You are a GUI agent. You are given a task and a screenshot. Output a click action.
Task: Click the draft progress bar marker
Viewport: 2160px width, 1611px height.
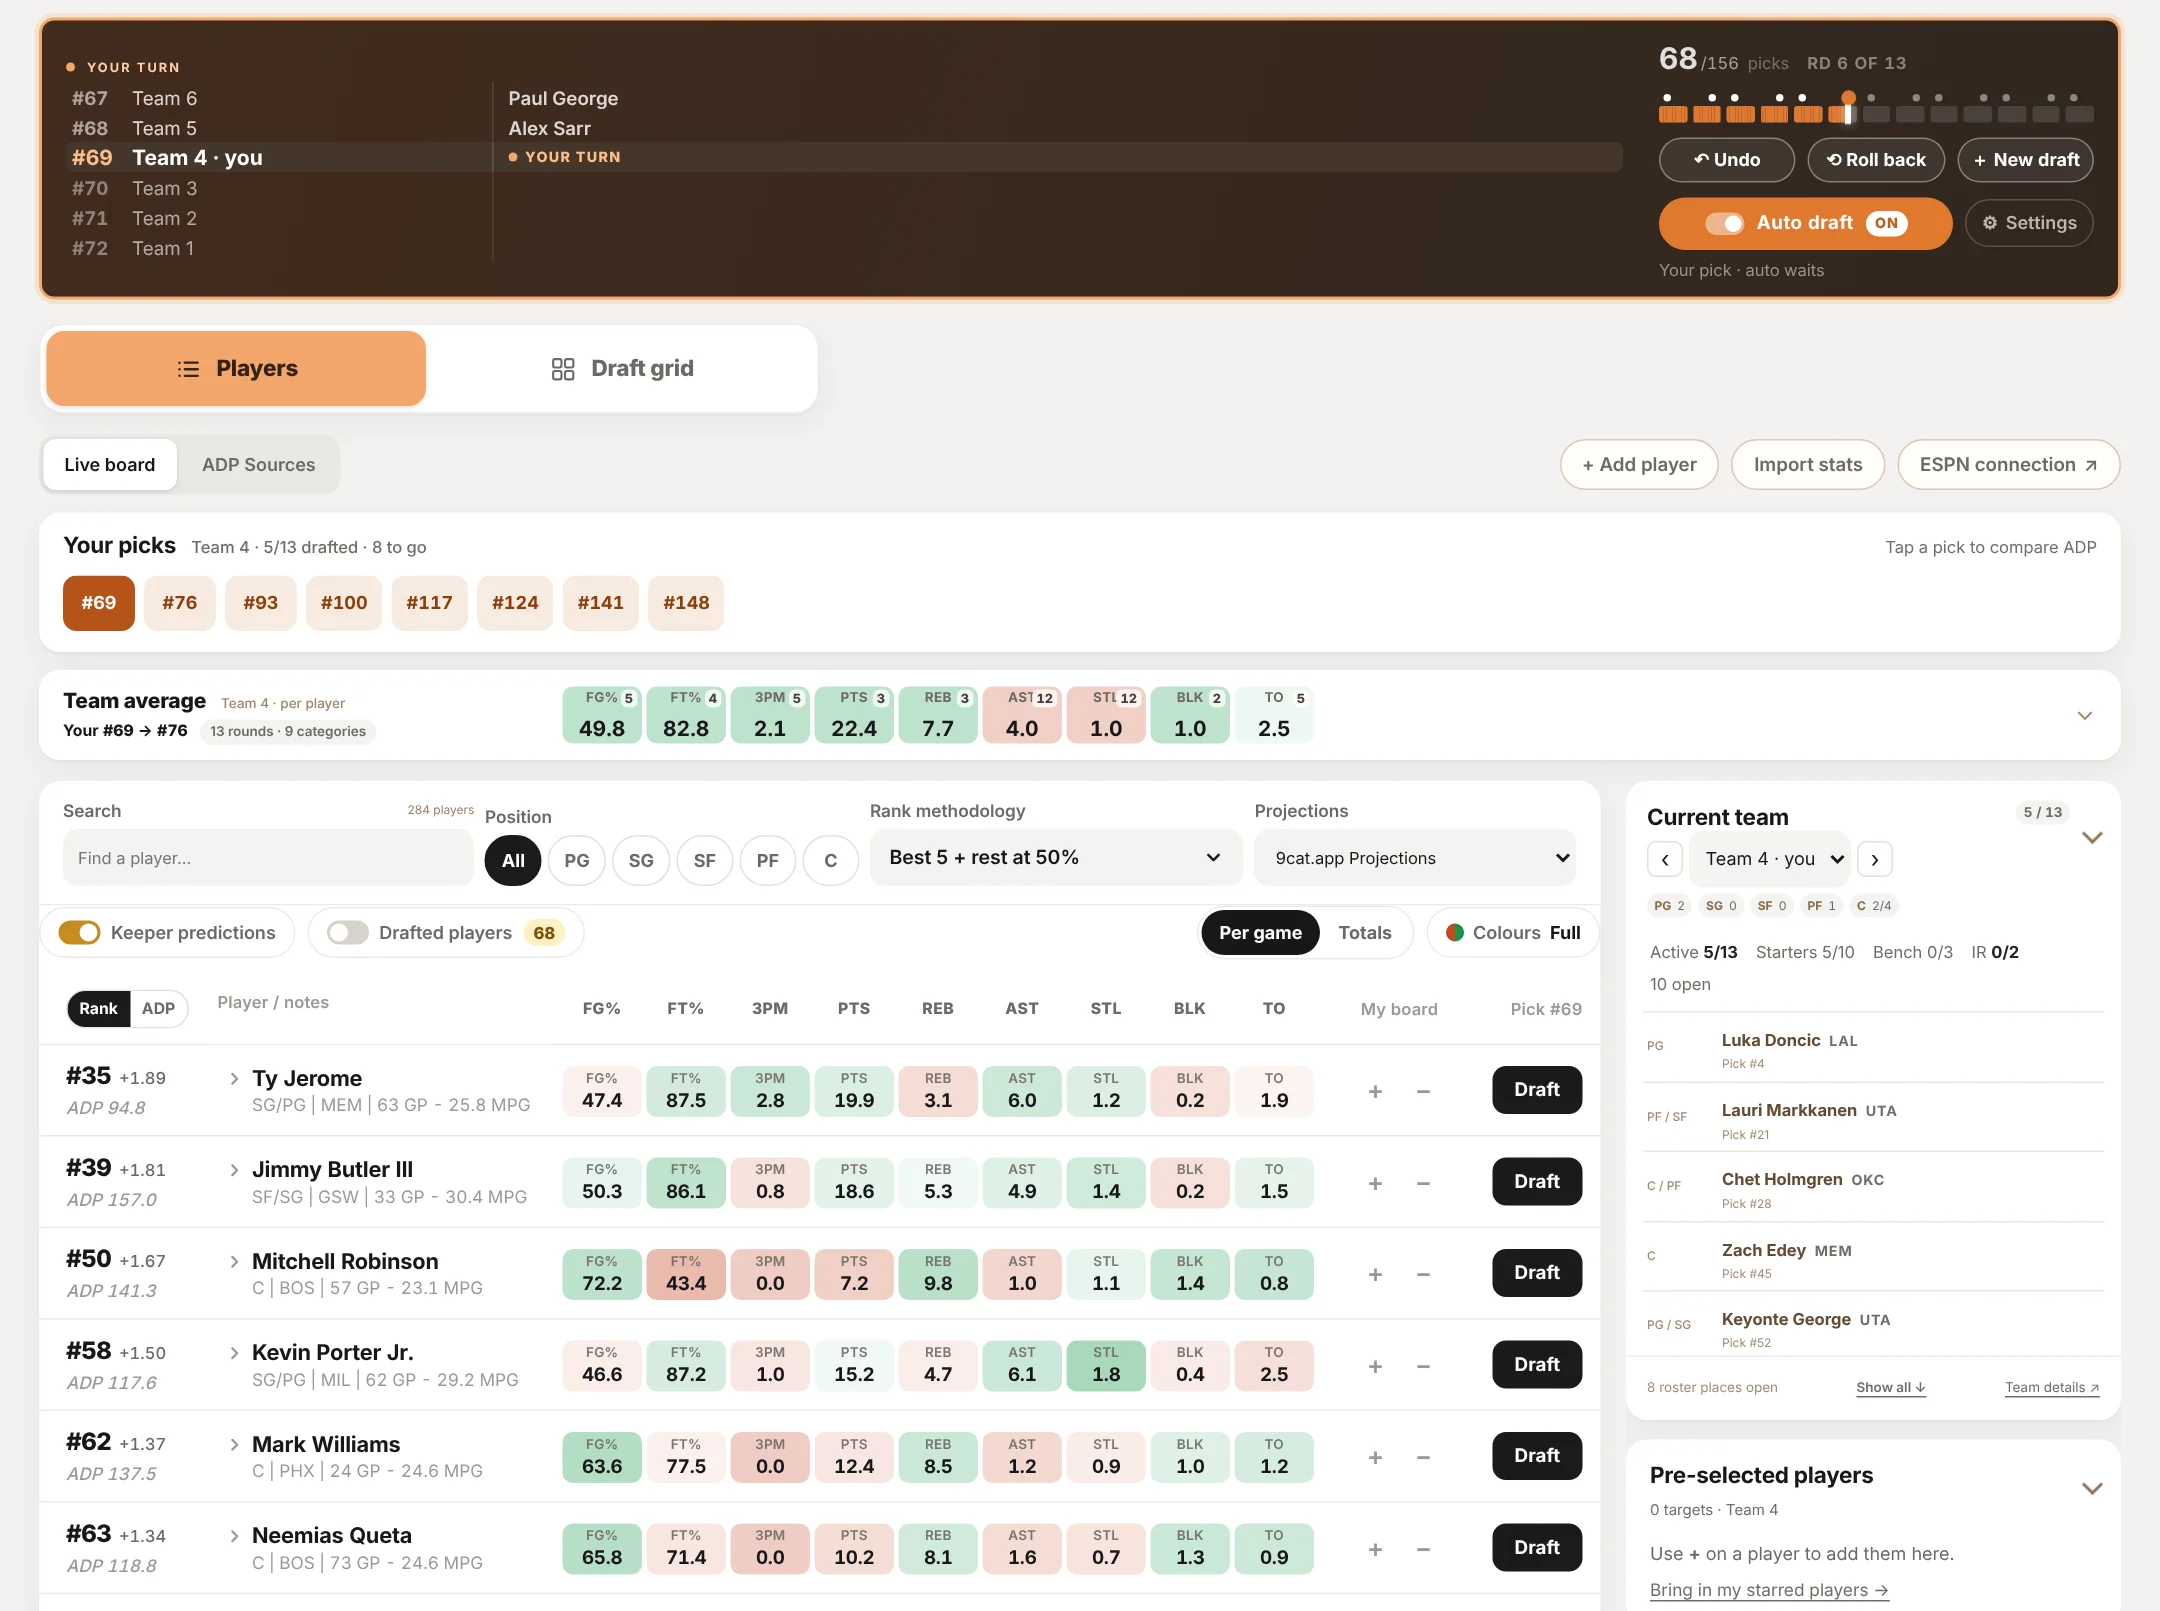1848,108
